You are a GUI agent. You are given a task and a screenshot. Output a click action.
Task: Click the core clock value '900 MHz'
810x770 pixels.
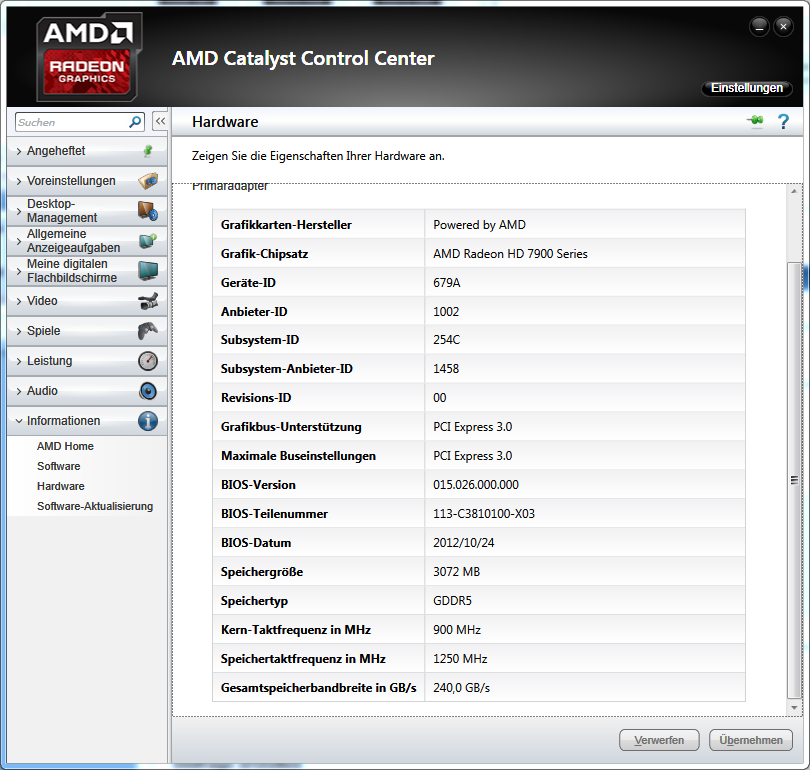click(x=457, y=630)
